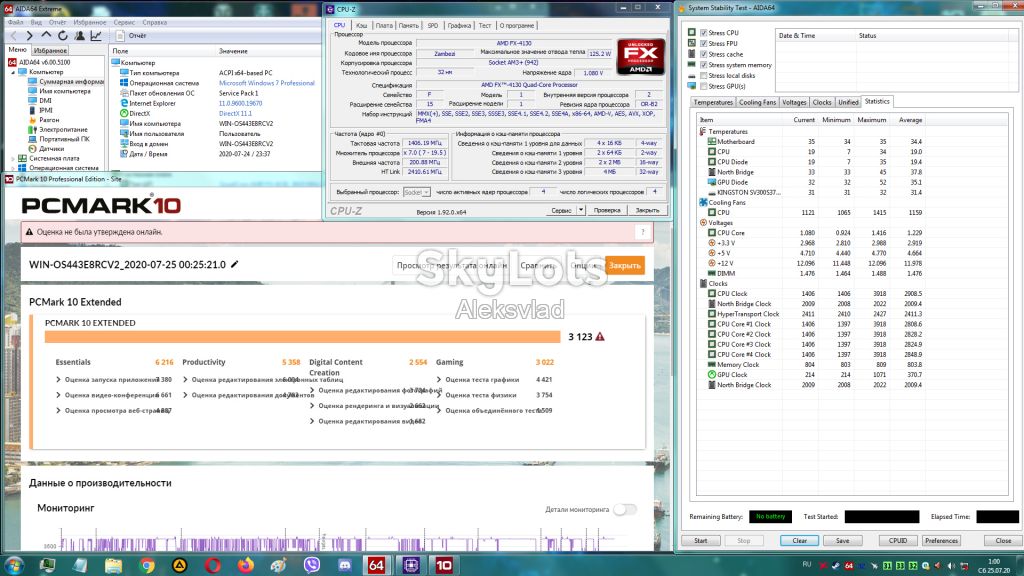This screenshot has width=1024, height=576.
Task: Collapse the Компьютер tree node in AIDA64
Action: [12, 72]
